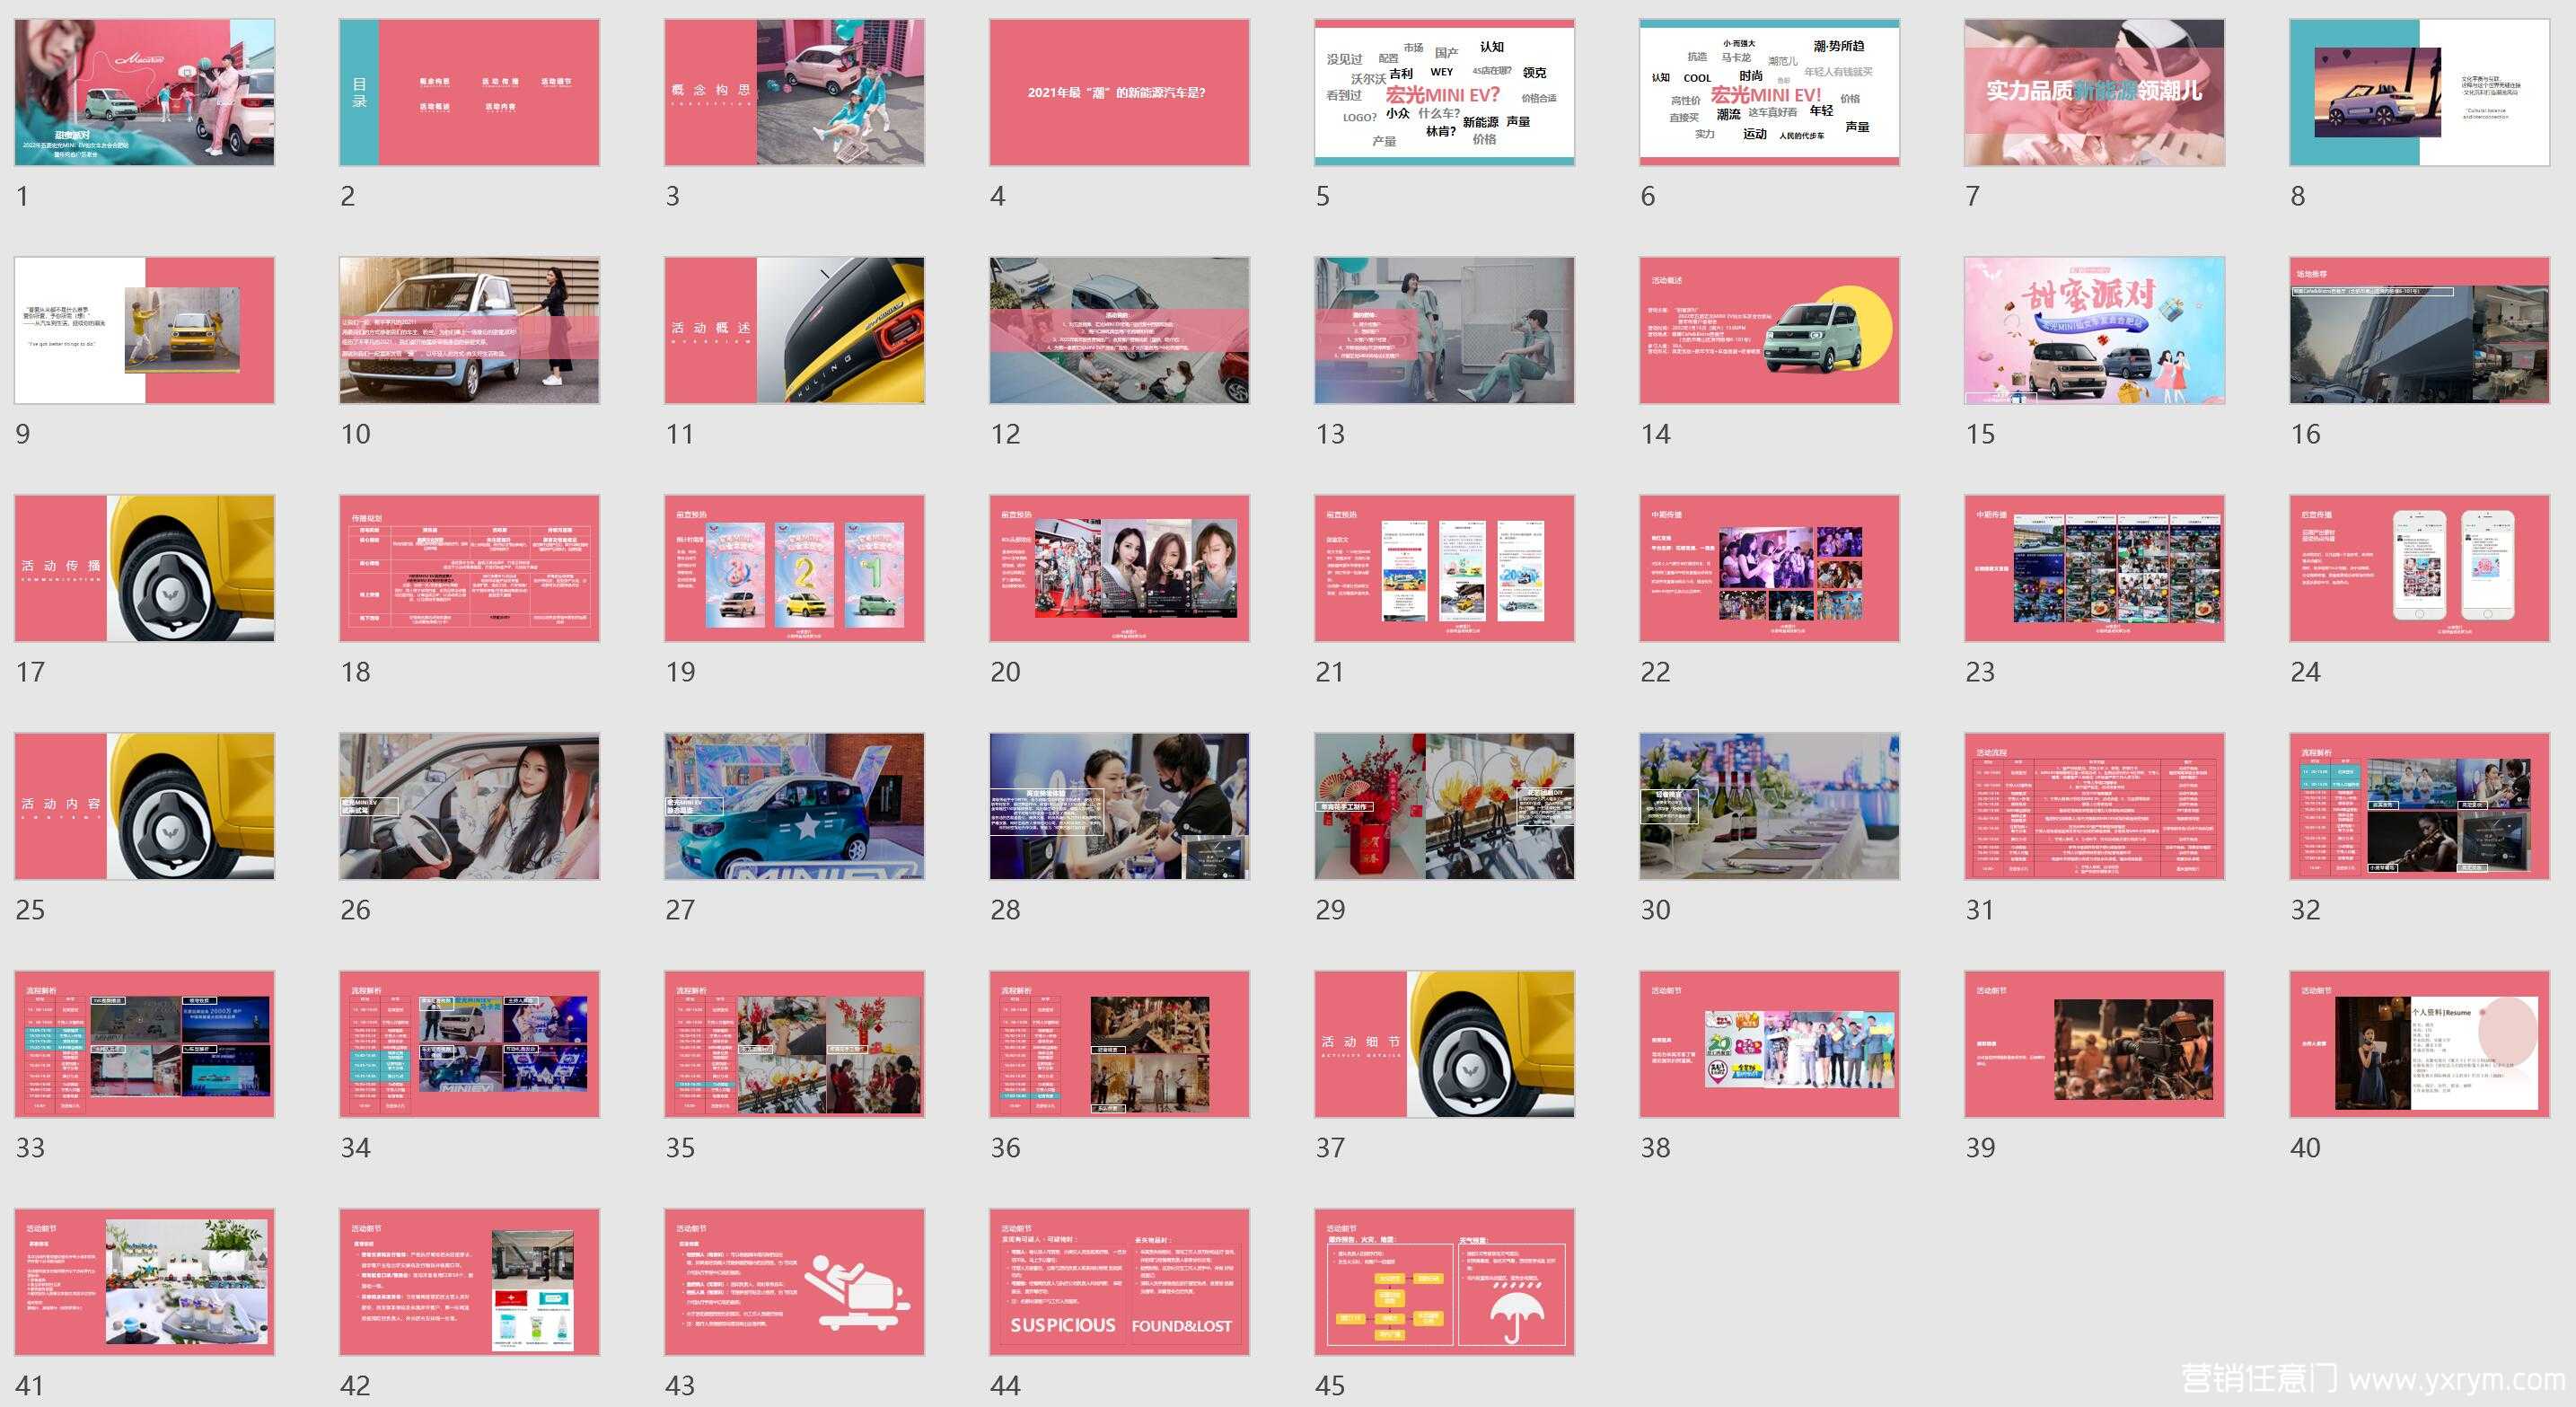Select slide 31 event schedule table thumbnail

pos(2094,806)
